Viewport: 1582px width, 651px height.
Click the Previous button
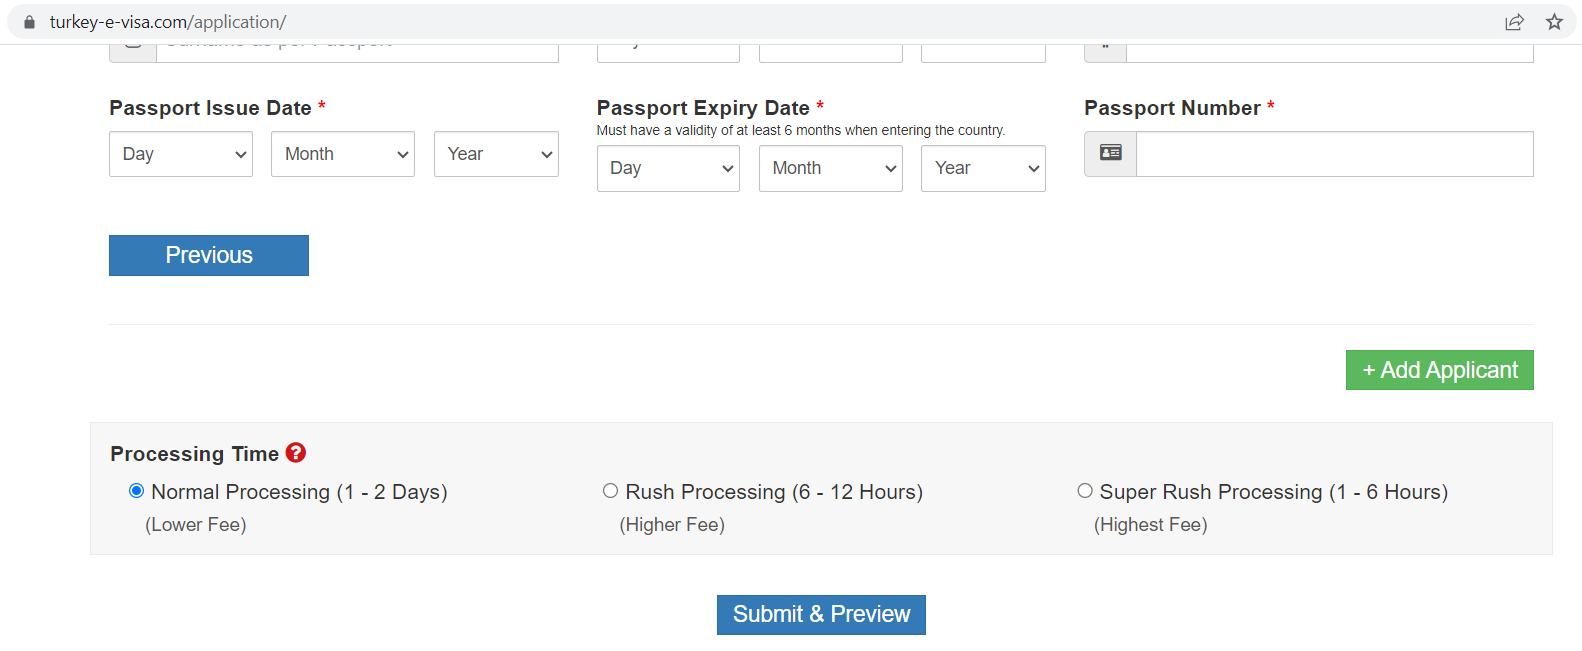209,255
